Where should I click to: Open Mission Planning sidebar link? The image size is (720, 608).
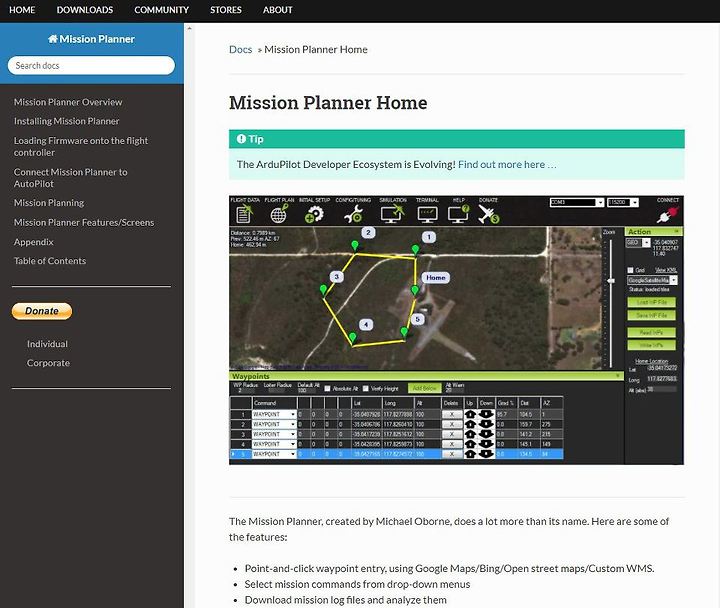(49, 203)
